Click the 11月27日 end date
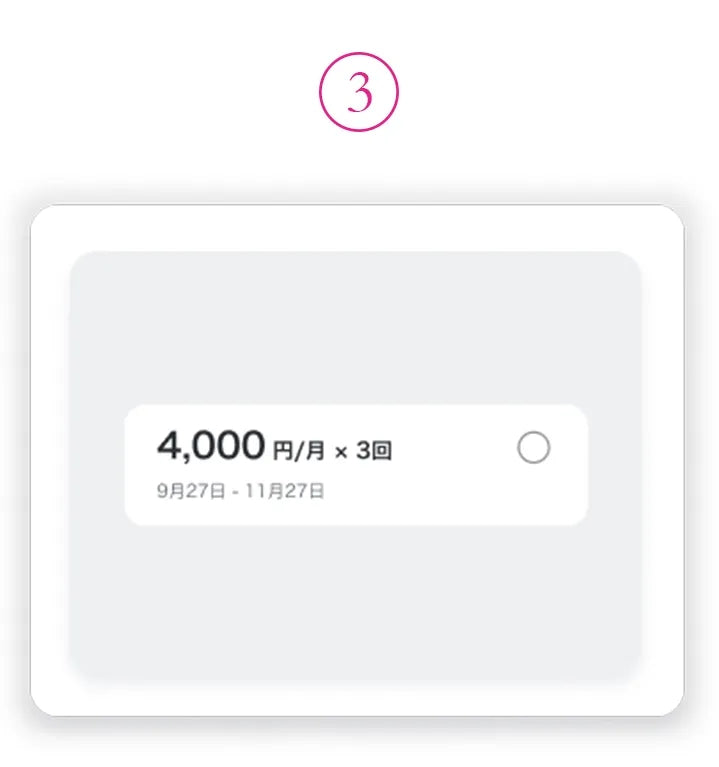Screen dimensions: 719x767 pos(291,491)
